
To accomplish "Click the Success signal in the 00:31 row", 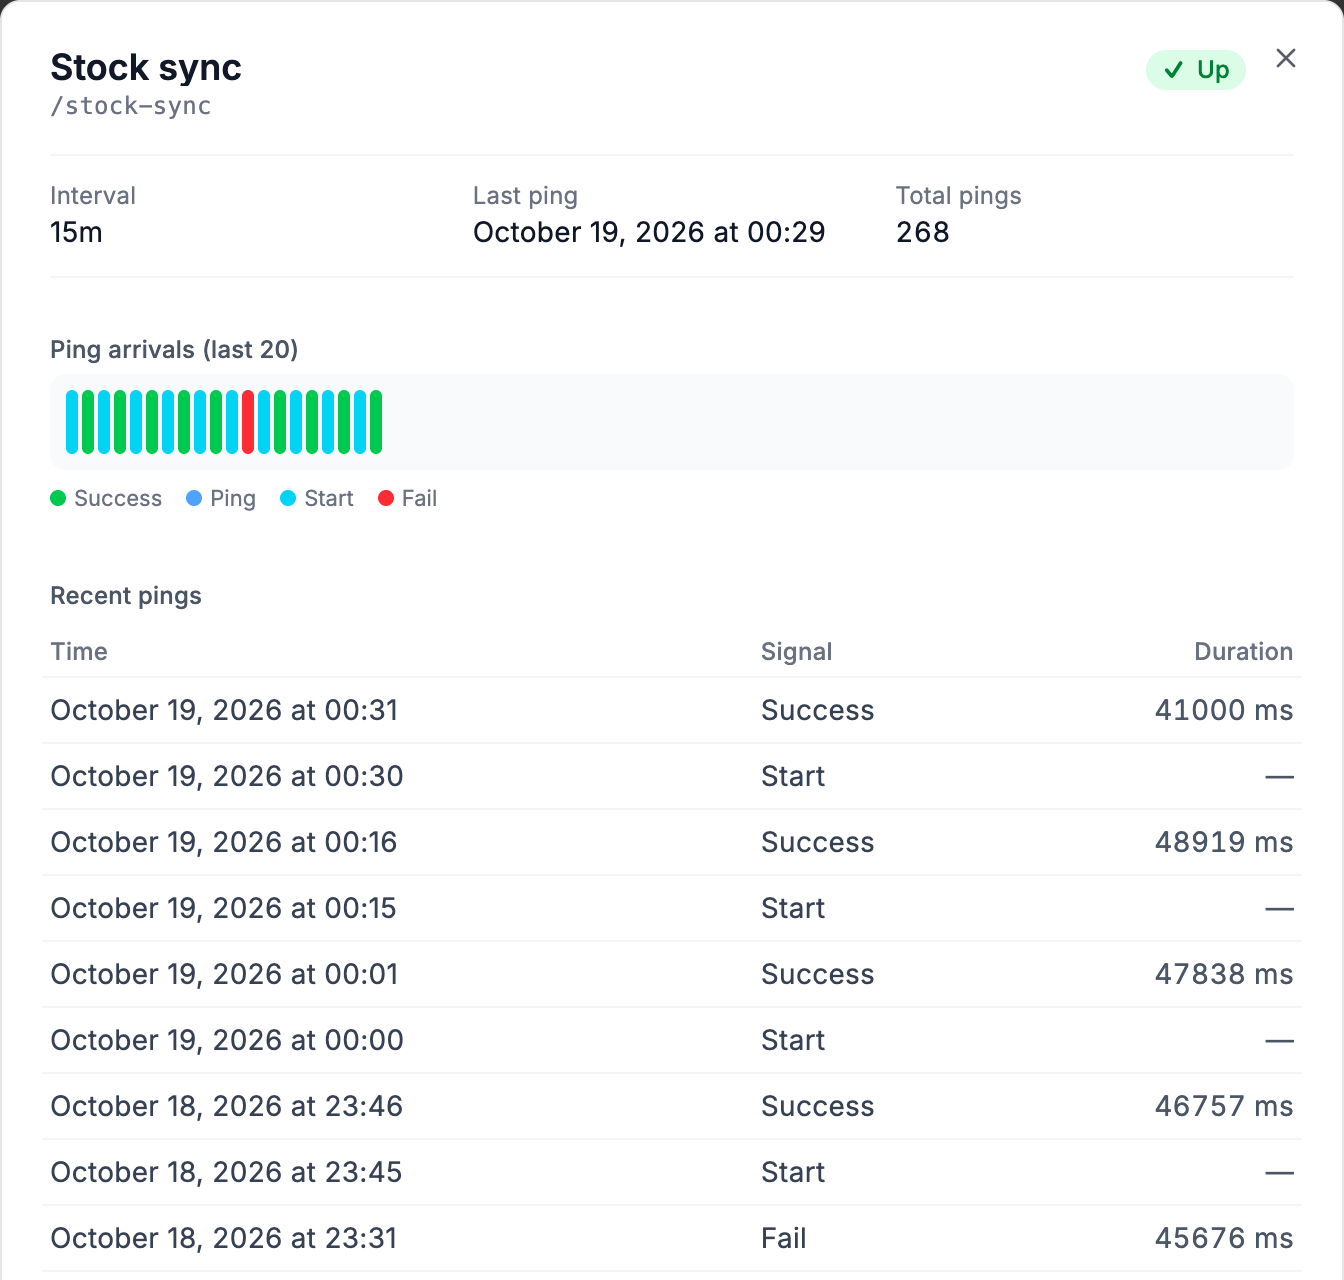I will (x=818, y=710).
